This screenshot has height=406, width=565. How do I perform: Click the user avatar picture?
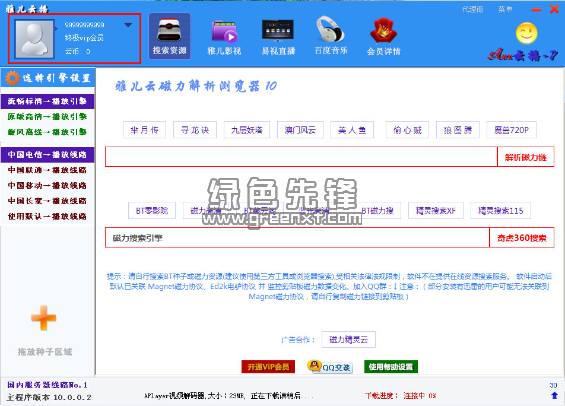click(x=34, y=39)
